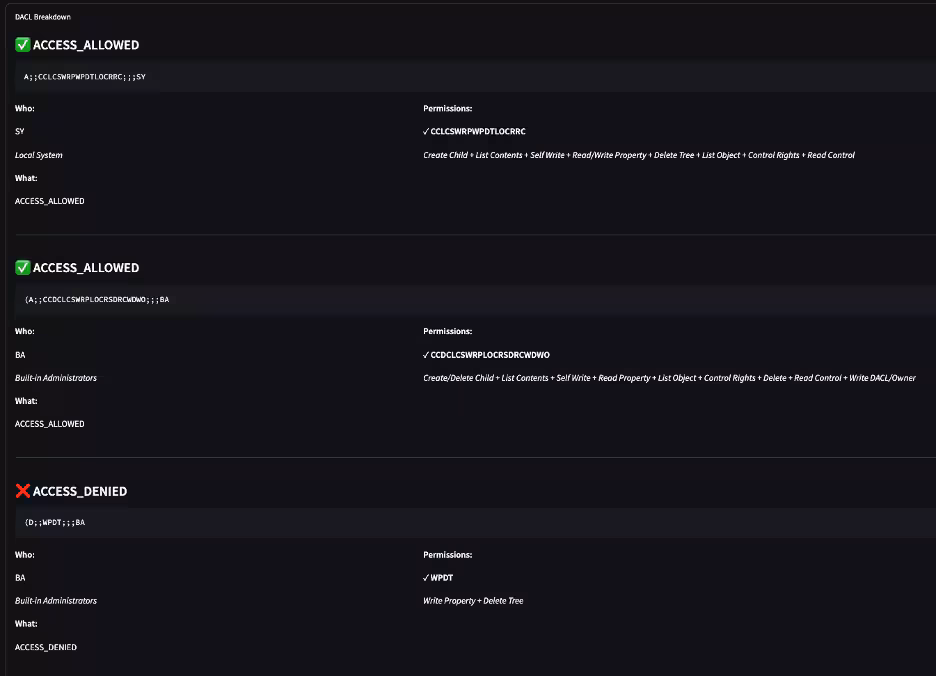Image resolution: width=936 pixels, height=676 pixels.
Task: Click the bold WPDT permission code
Action: (x=442, y=578)
